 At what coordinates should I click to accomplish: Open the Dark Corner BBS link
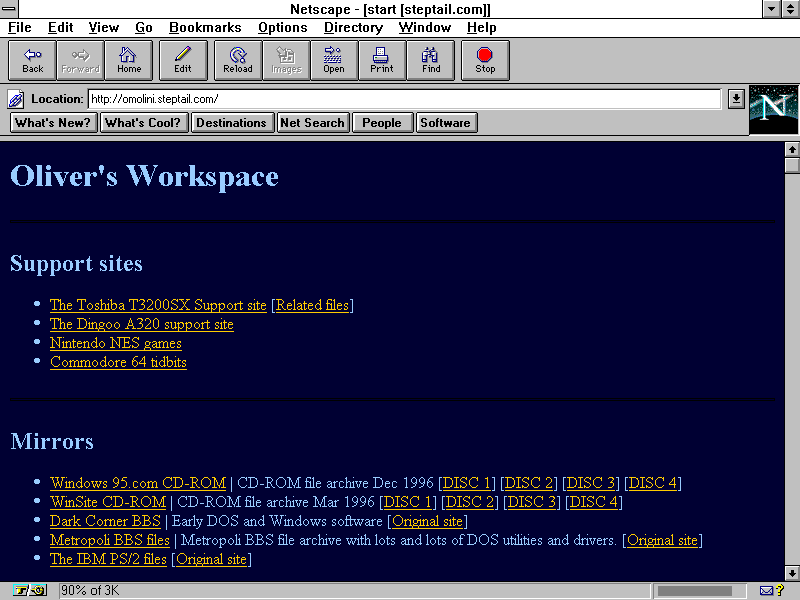pyautogui.click(x=105, y=521)
